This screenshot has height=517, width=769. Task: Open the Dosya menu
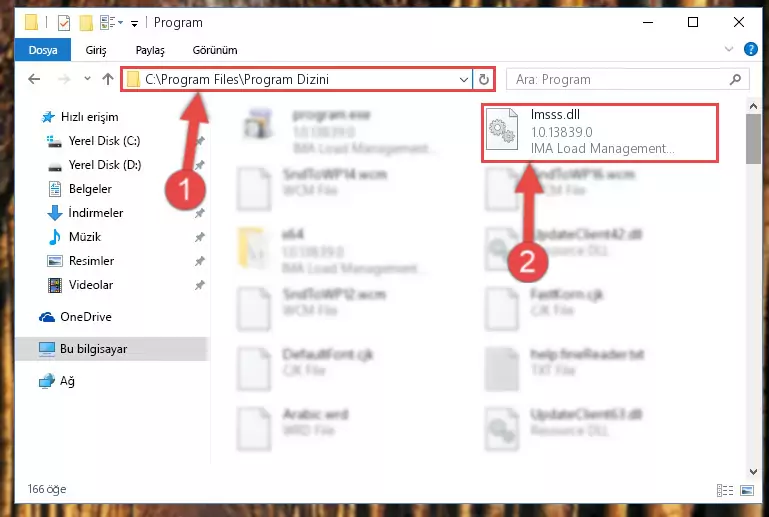(x=43, y=50)
